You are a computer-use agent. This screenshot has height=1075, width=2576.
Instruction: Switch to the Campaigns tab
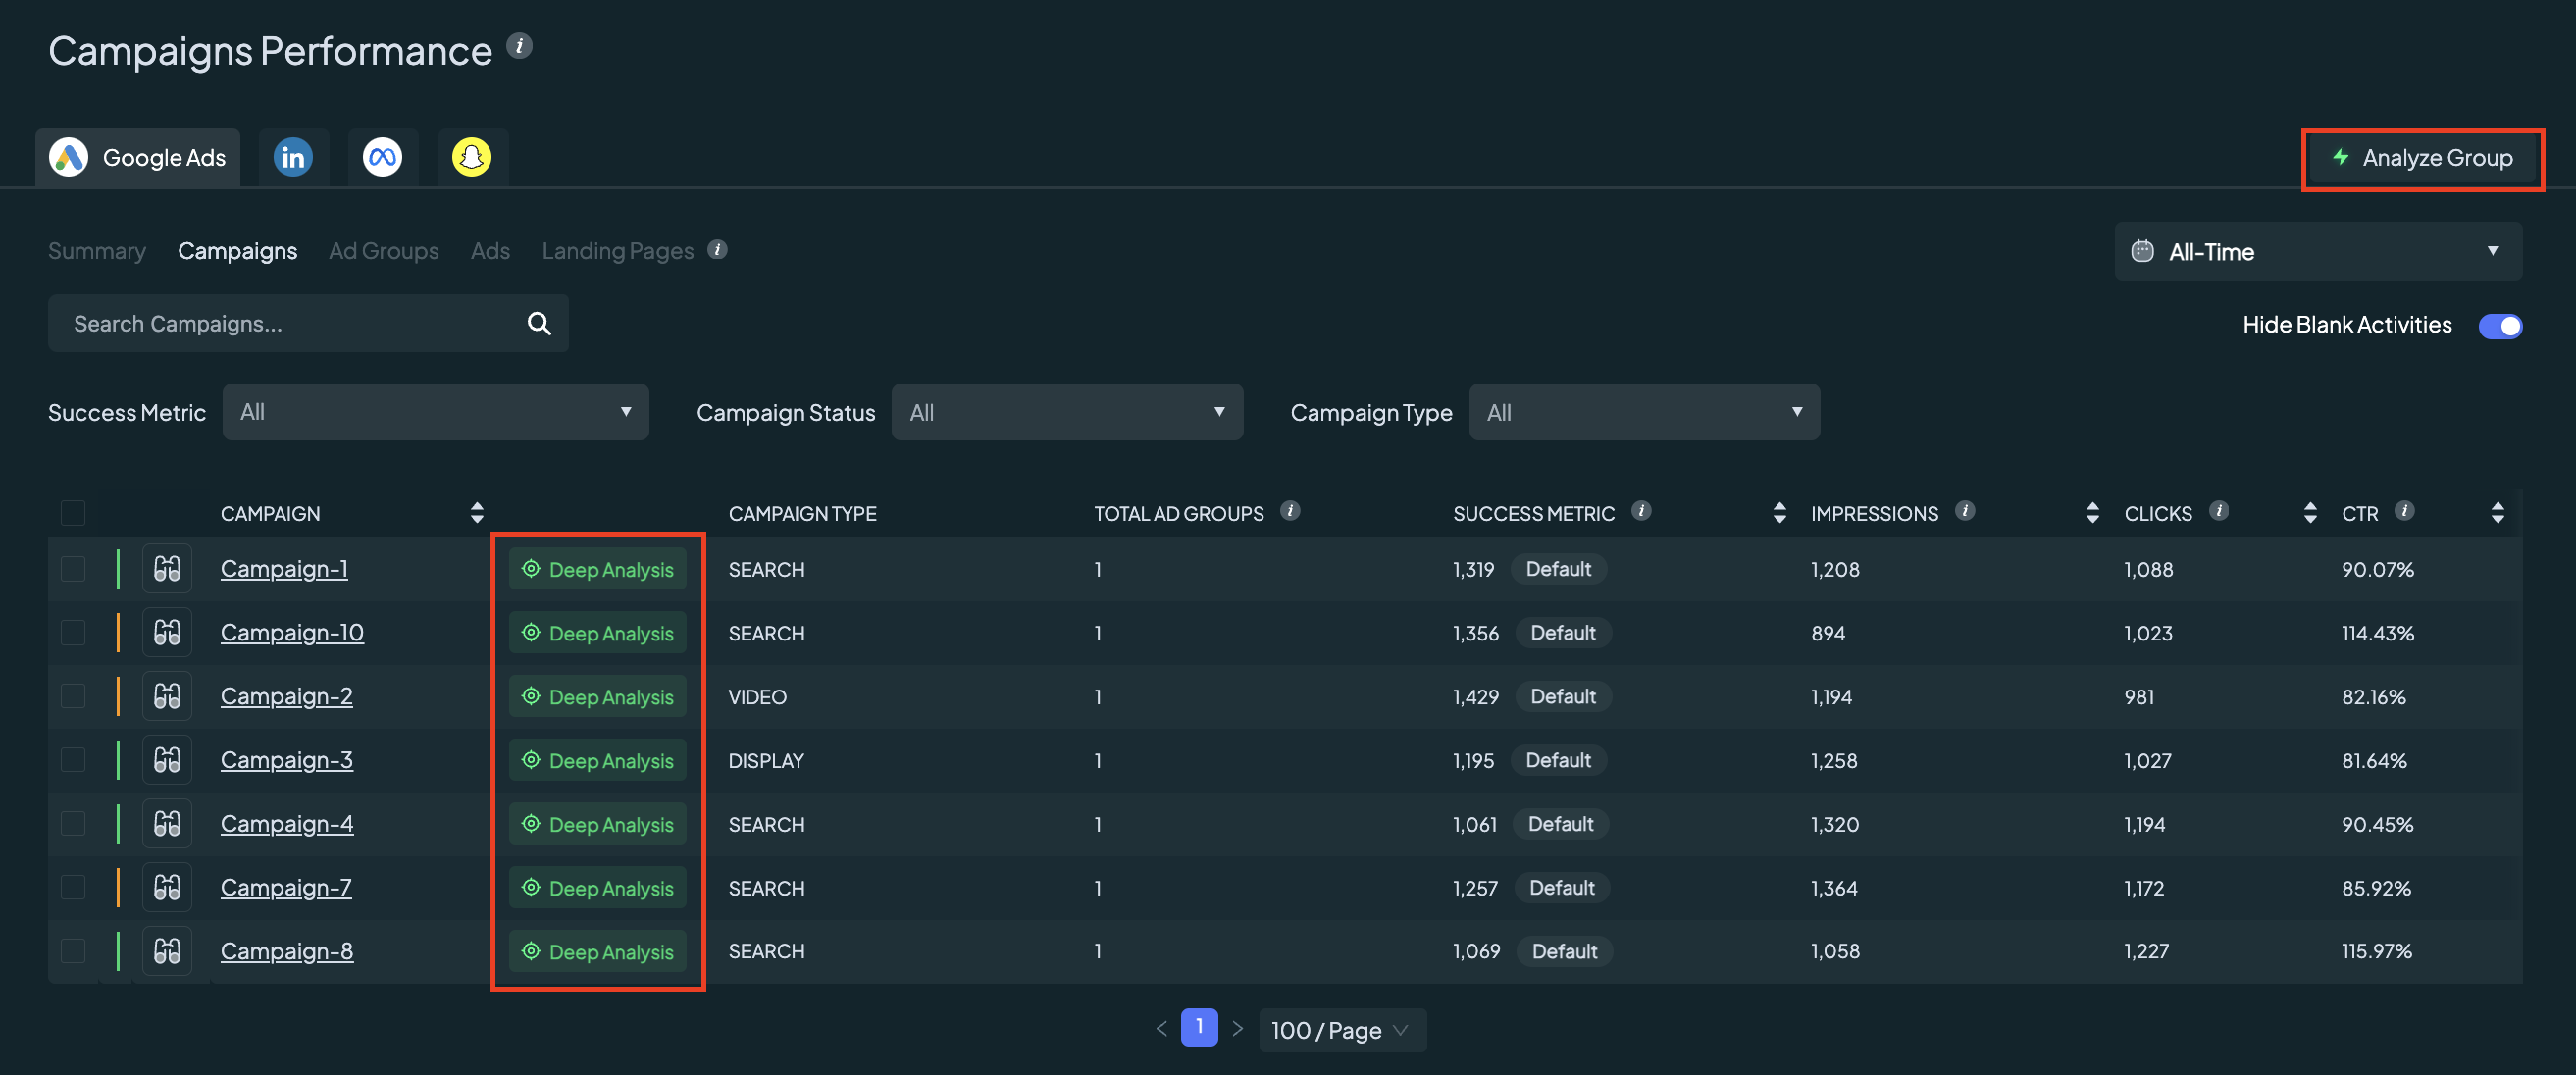[x=237, y=251]
